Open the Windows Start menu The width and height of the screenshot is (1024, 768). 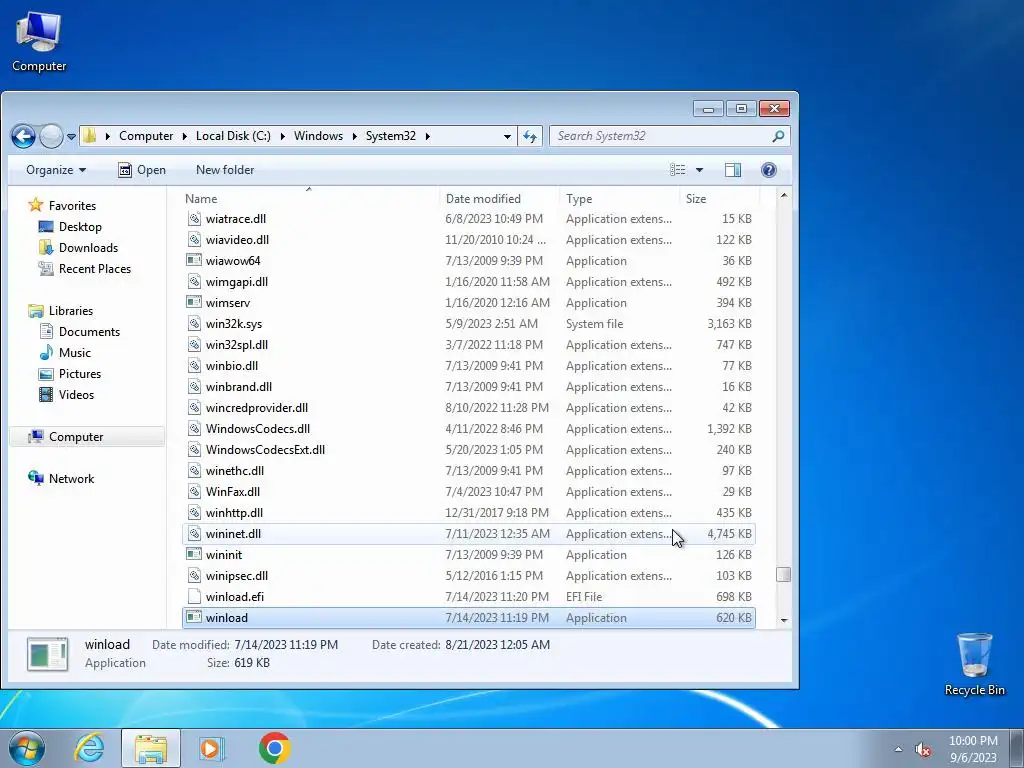(x=27, y=748)
